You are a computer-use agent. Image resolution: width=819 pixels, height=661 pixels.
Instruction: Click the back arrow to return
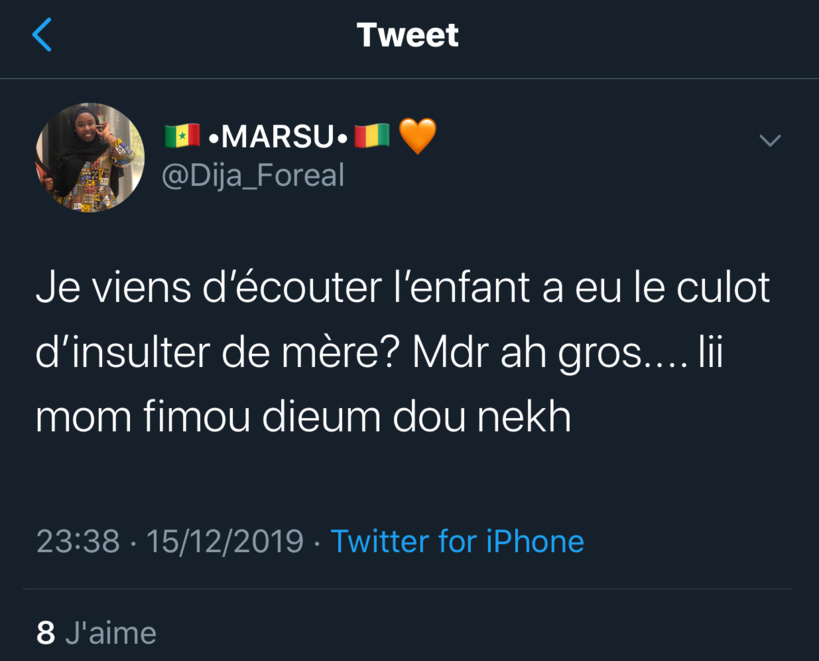pyautogui.click(x=42, y=35)
